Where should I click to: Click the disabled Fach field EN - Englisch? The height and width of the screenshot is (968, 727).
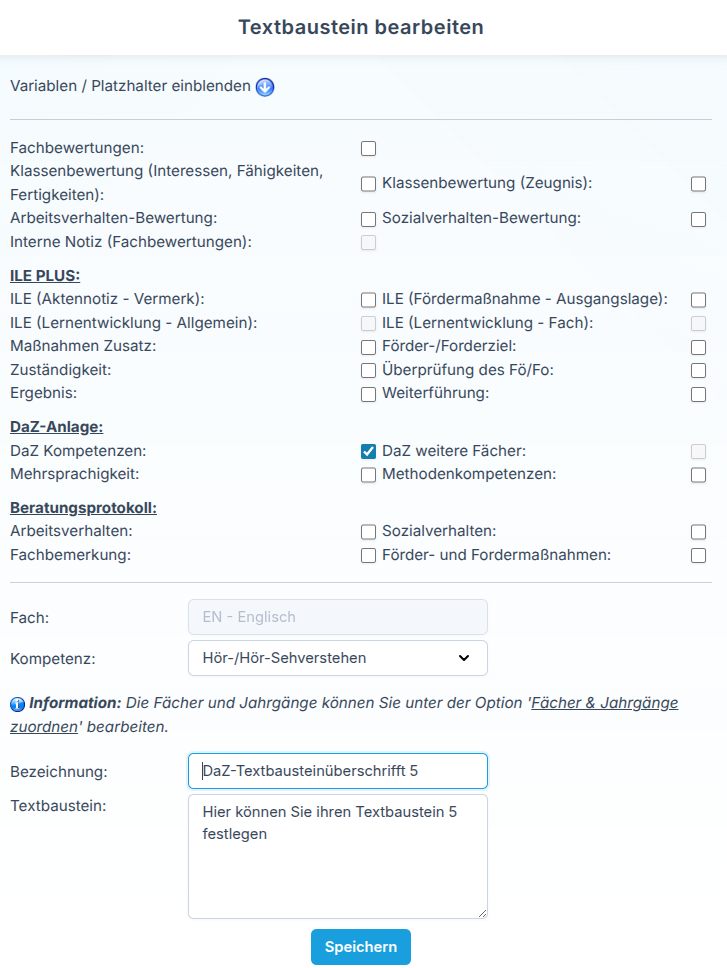pyautogui.click(x=338, y=617)
